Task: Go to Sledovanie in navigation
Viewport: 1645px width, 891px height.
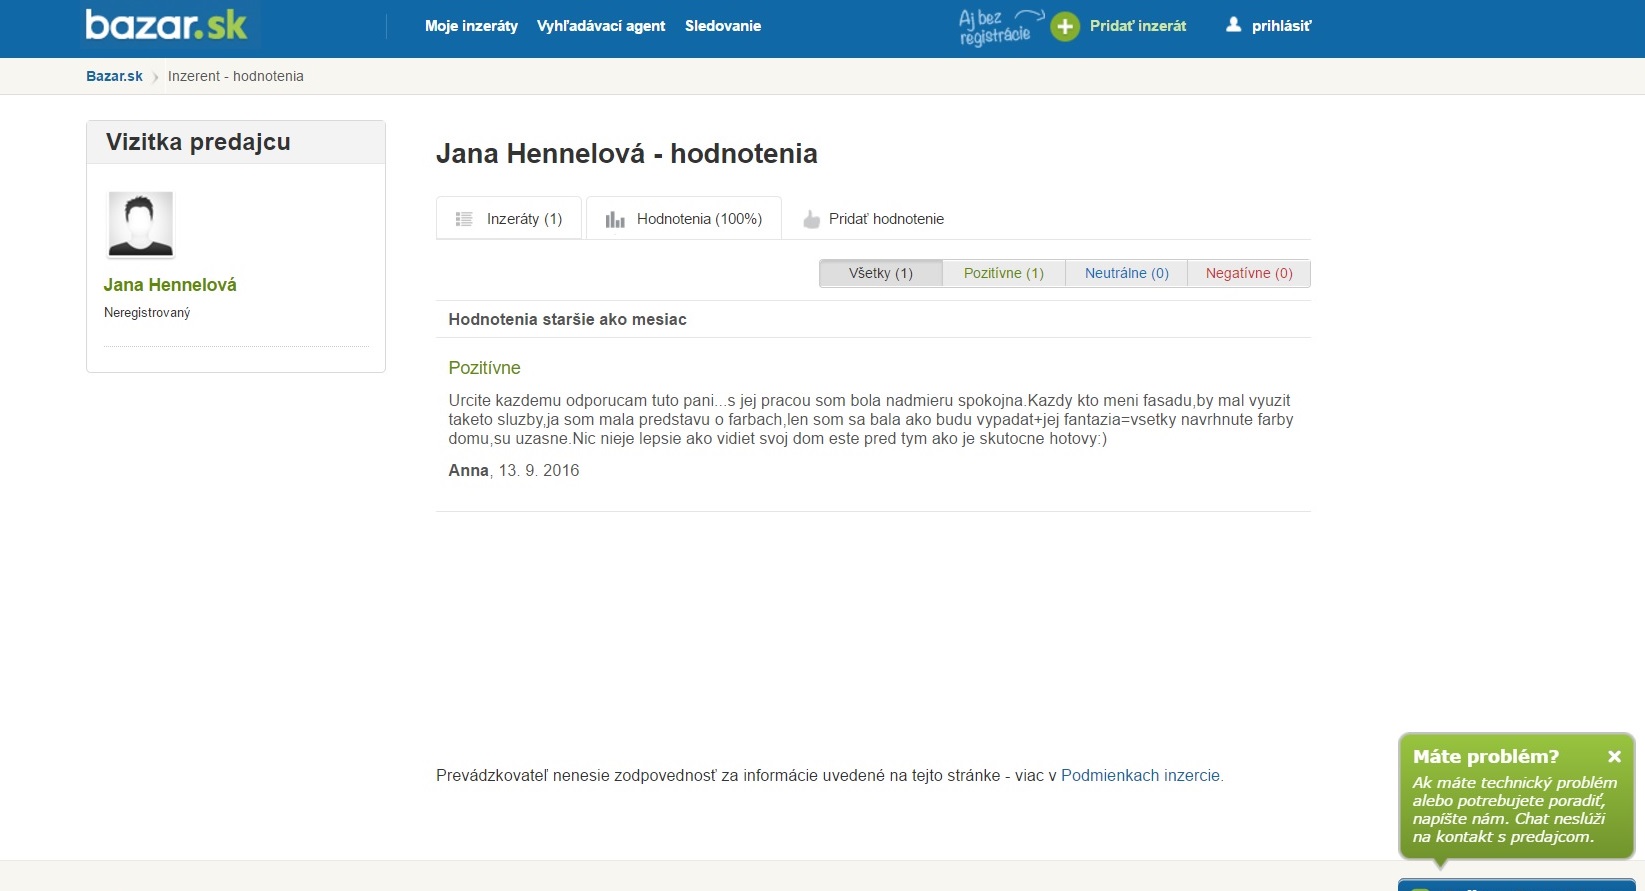Action: click(722, 26)
